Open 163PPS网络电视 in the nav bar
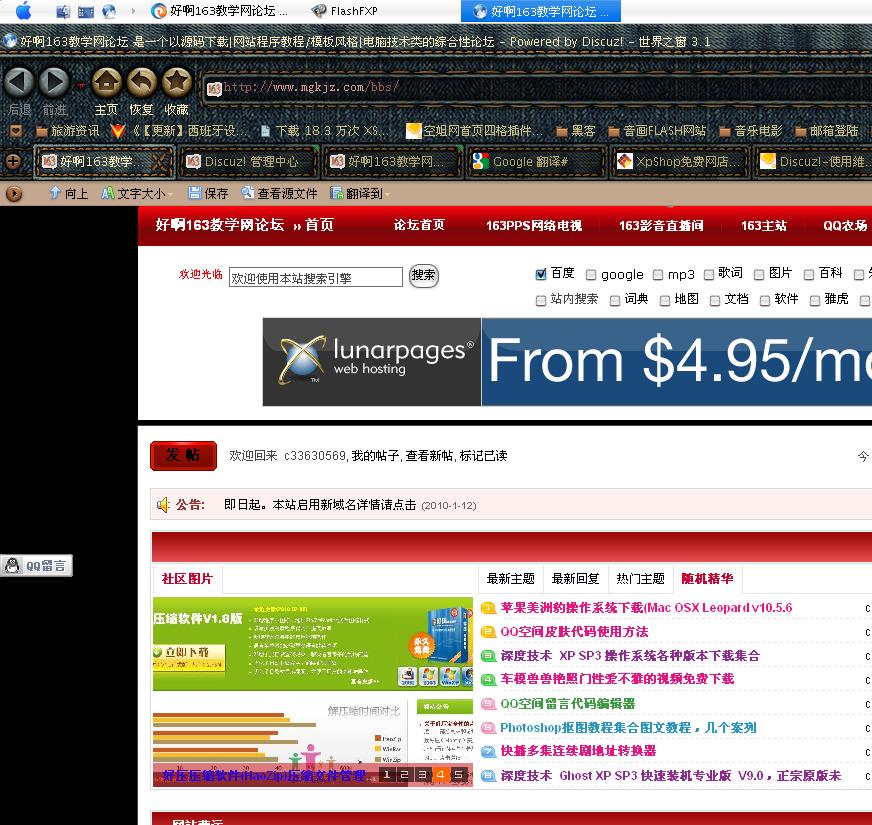This screenshot has height=825, width=872. 534,225
